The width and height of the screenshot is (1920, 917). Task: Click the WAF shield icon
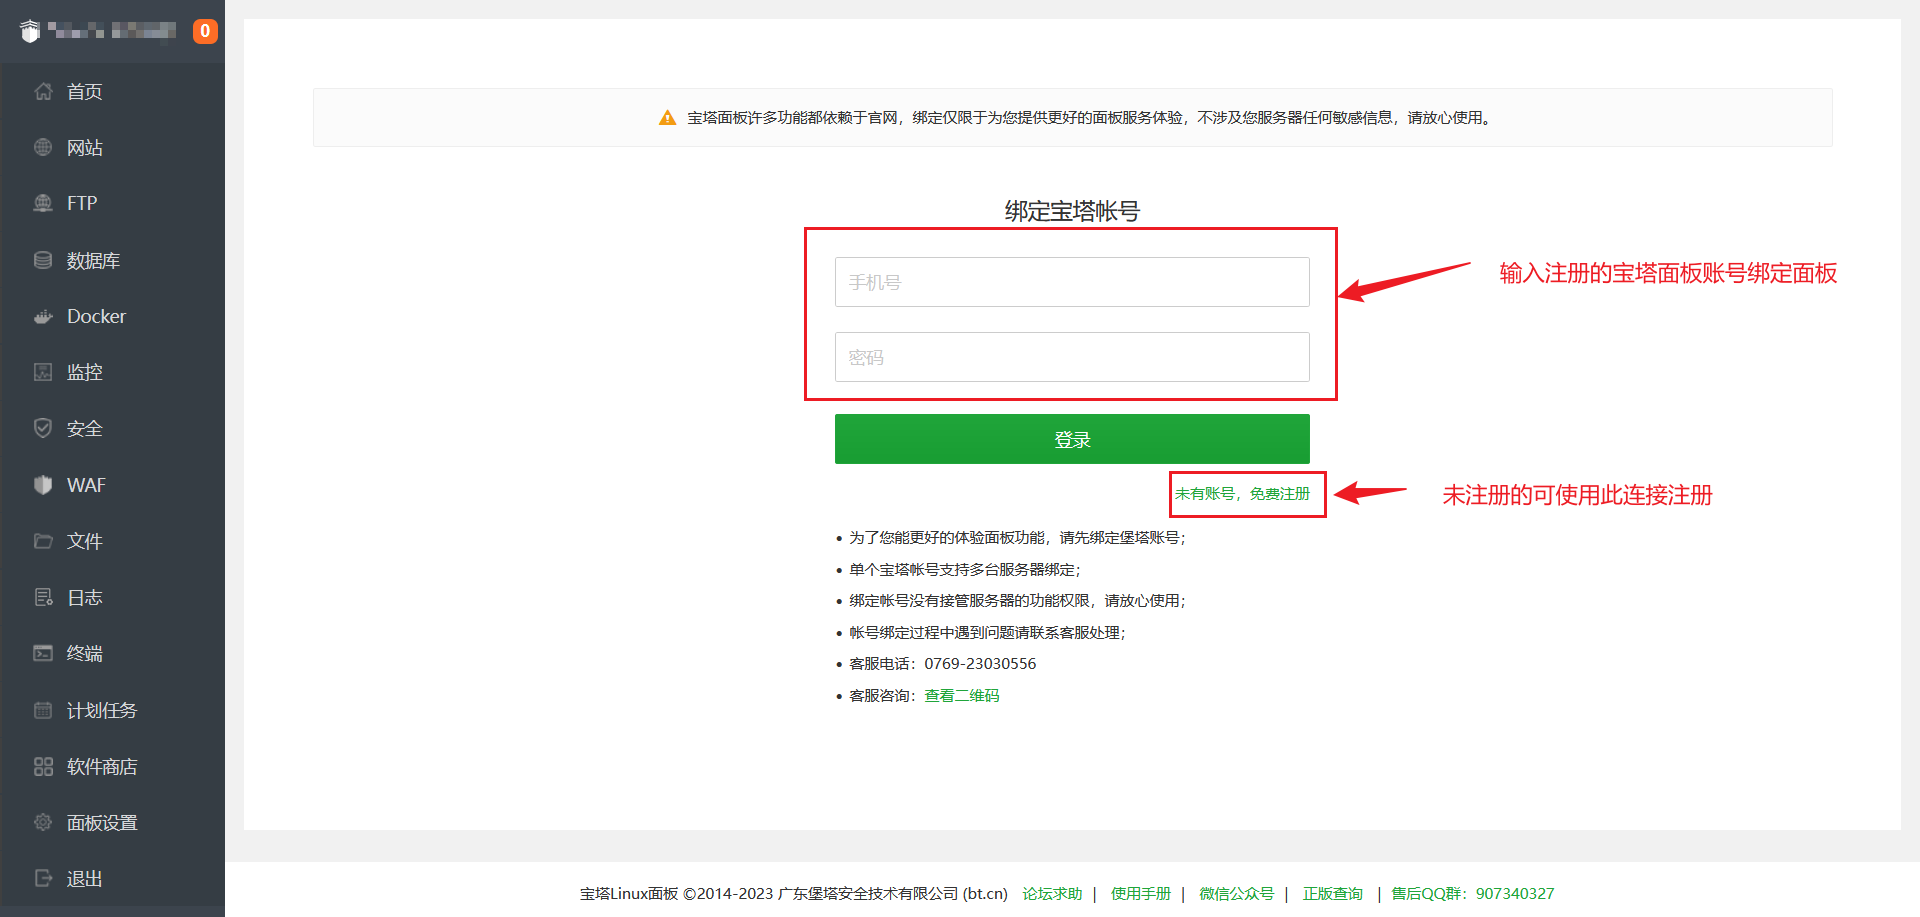click(43, 485)
